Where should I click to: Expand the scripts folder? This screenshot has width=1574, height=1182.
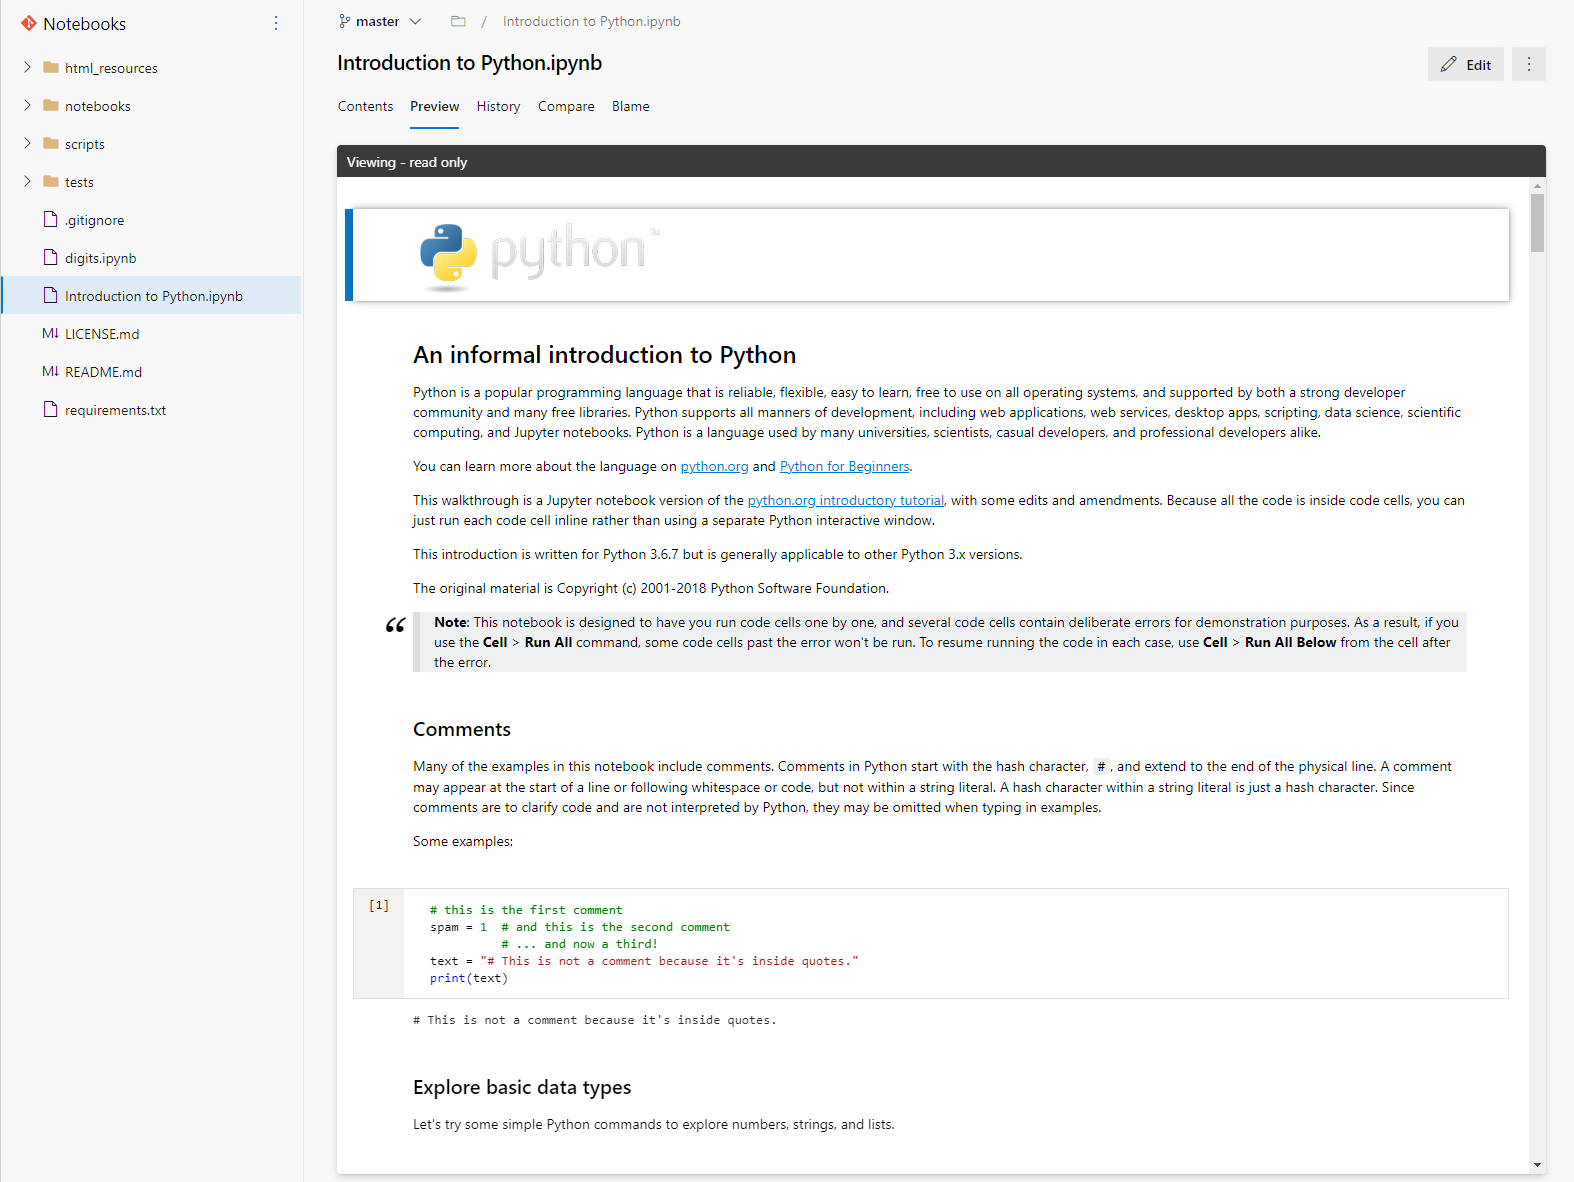(x=27, y=143)
